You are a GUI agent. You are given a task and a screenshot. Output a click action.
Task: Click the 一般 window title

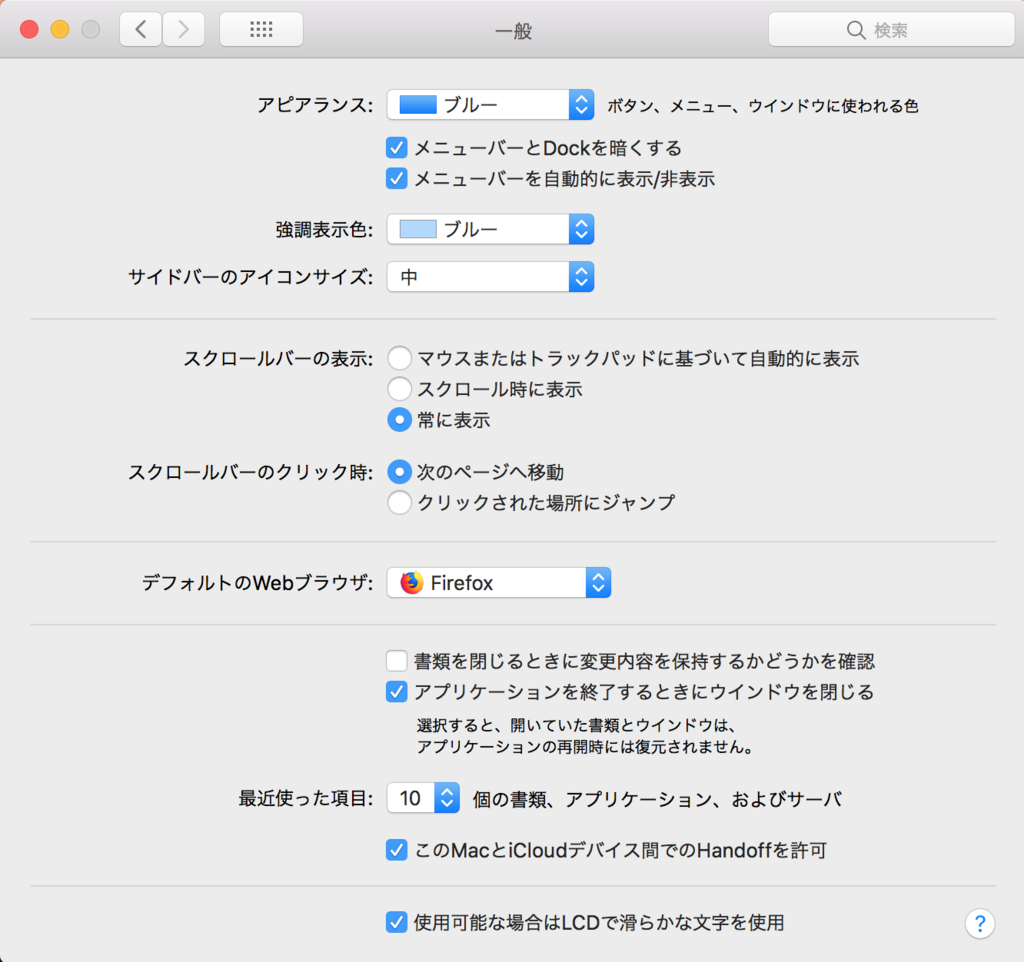[513, 31]
